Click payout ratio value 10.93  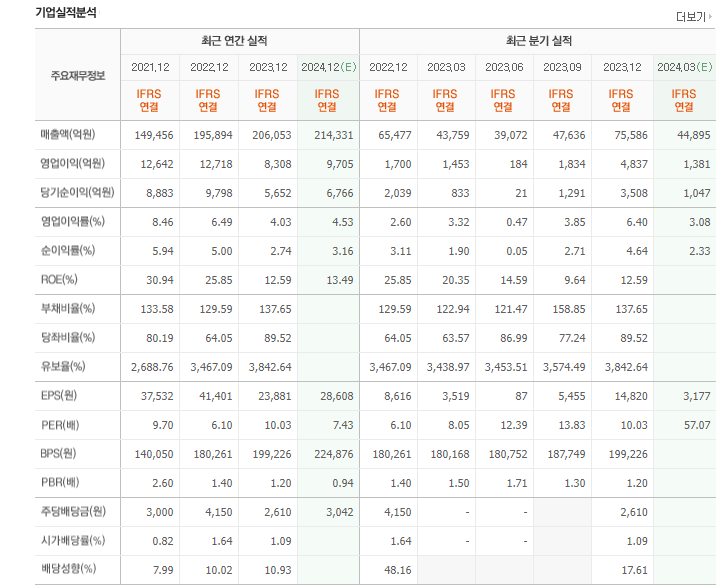pyautogui.click(x=278, y=570)
